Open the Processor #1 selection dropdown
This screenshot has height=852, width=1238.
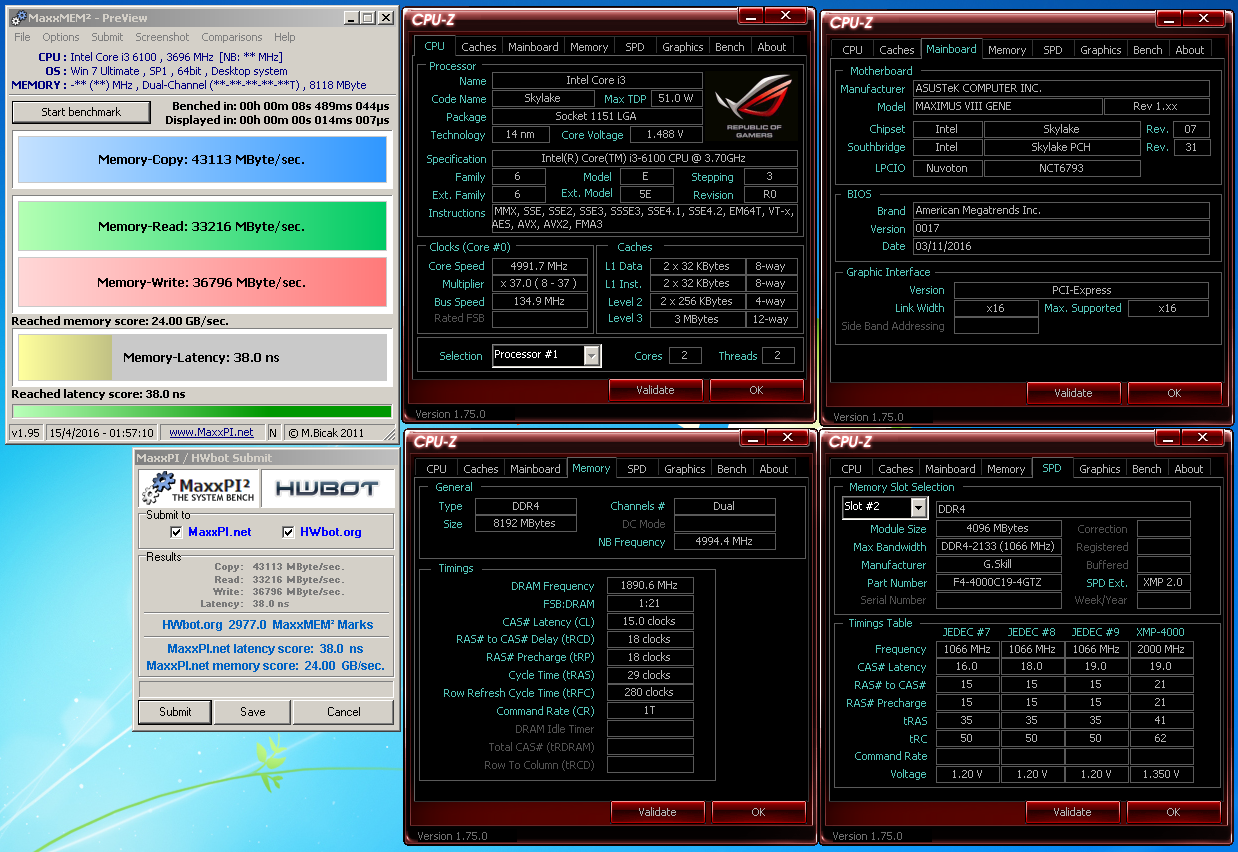592,355
